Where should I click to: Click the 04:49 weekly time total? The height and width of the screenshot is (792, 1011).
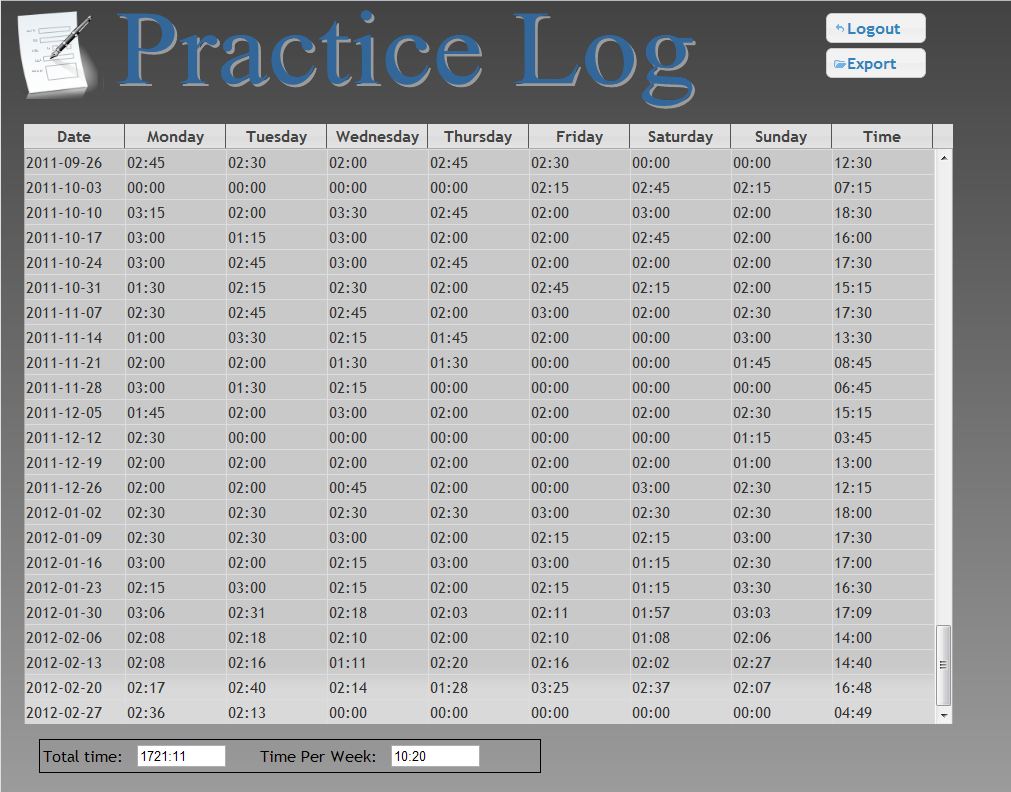point(853,713)
